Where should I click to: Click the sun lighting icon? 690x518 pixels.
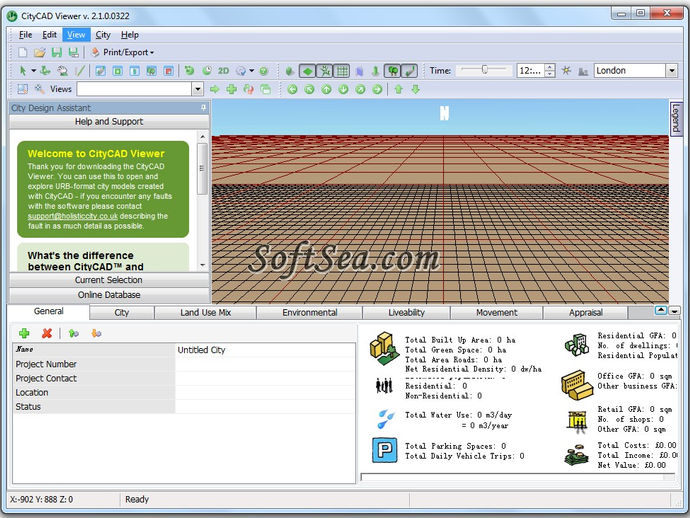tap(566, 70)
